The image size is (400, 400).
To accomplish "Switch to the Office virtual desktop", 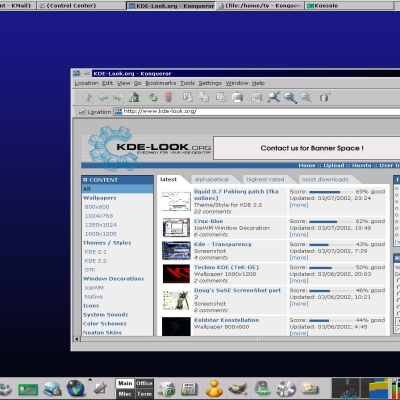I will tap(144, 383).
